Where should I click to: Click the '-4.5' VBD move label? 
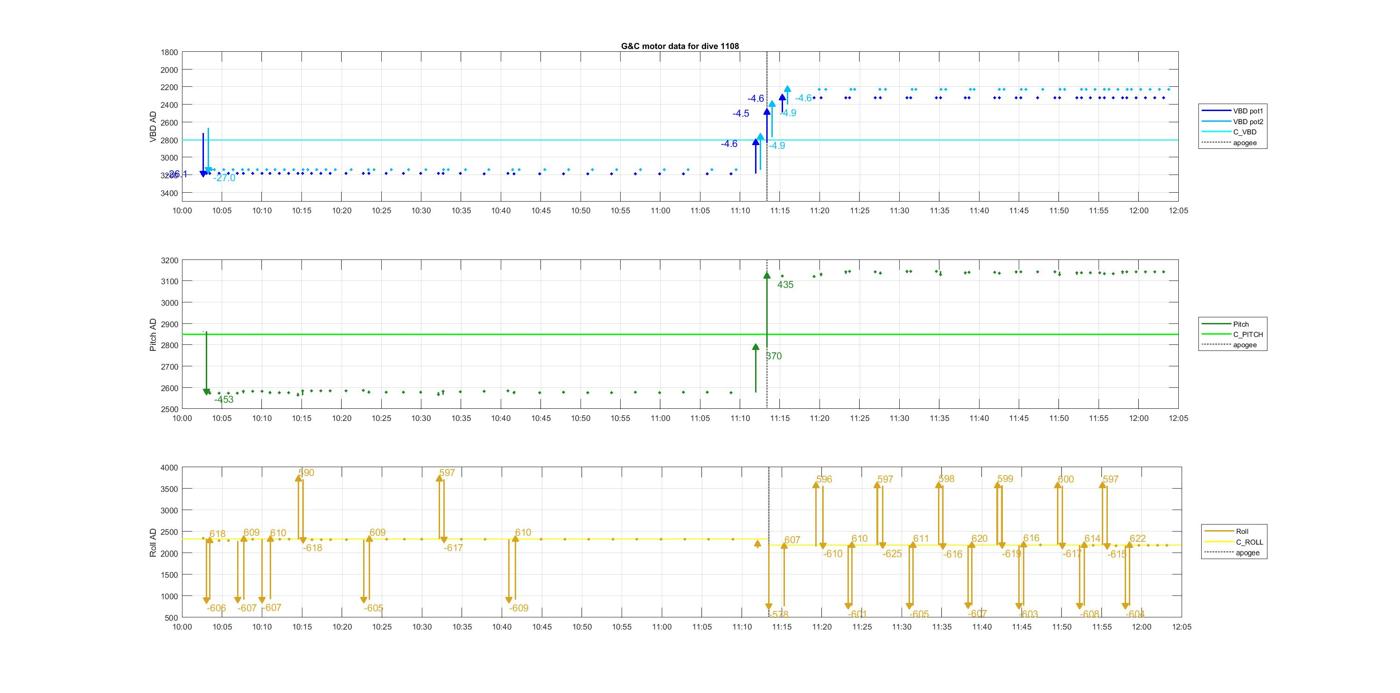pyautogui.click(x=740, y=114)
